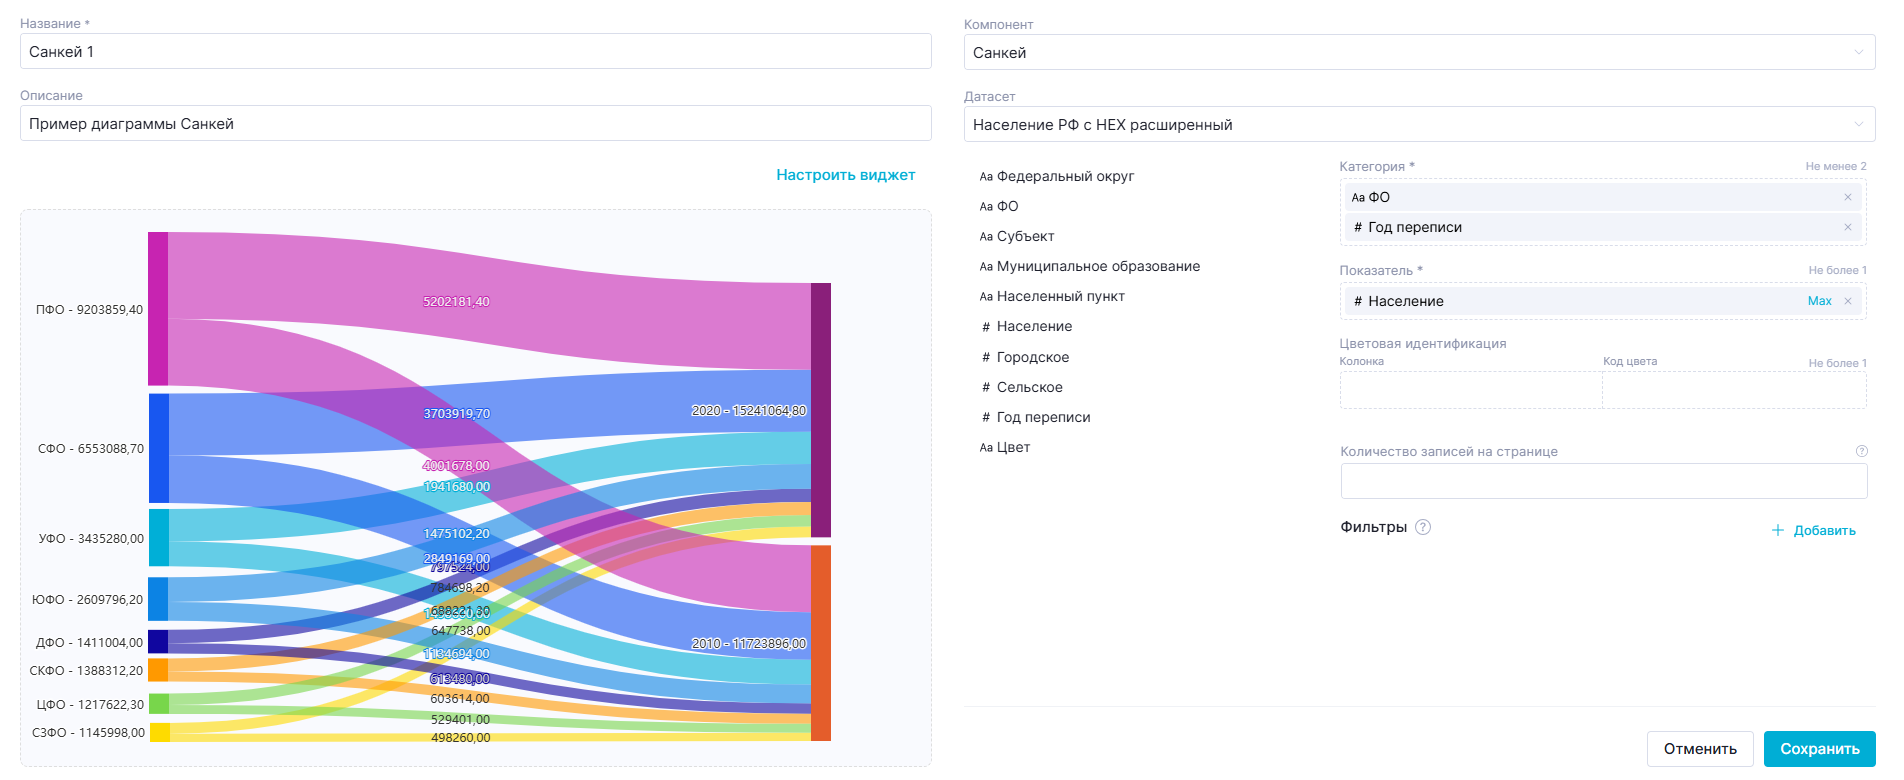Remove Год переписи from Категория
Viewport: 1904px width, 780px height.
click(1847, 227)
